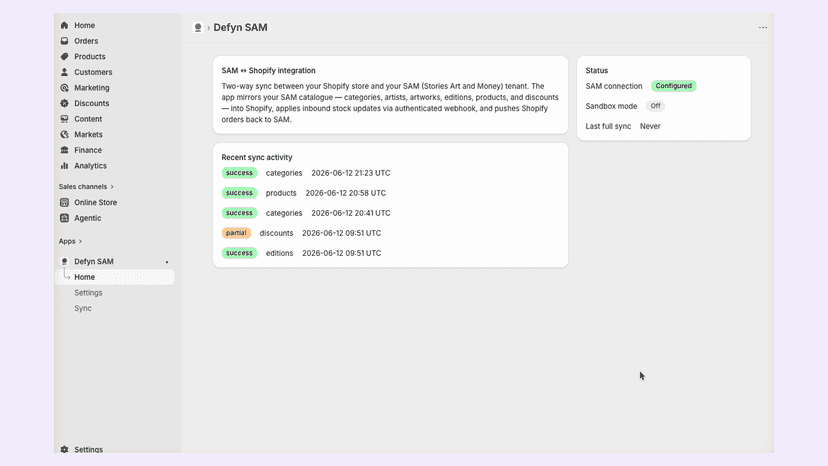Click the Markets sidebar link
This screenshot has width=828, height=466.
[x=88, y=134]
